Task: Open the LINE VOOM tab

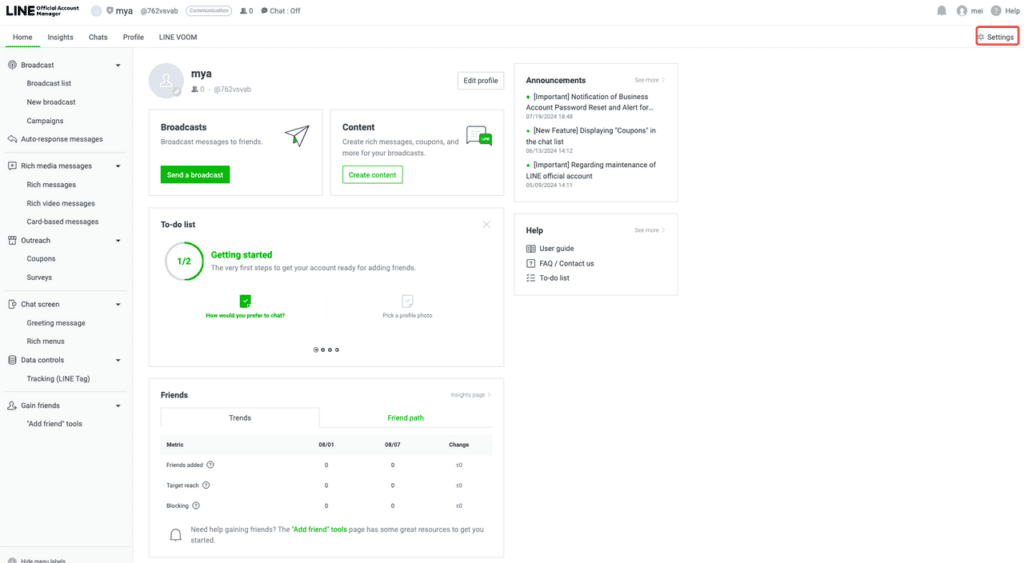Action: pos(178,37)
